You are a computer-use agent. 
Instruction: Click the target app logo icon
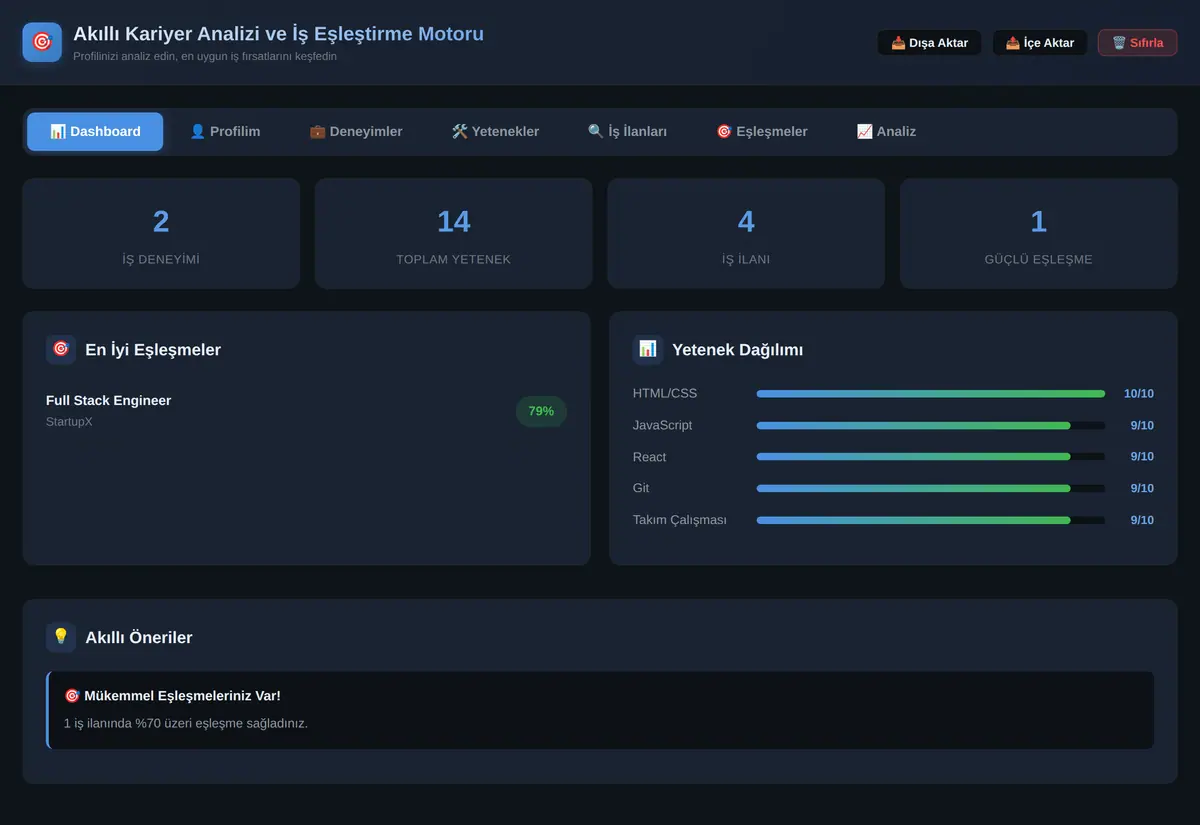click(x=42, y=42)
